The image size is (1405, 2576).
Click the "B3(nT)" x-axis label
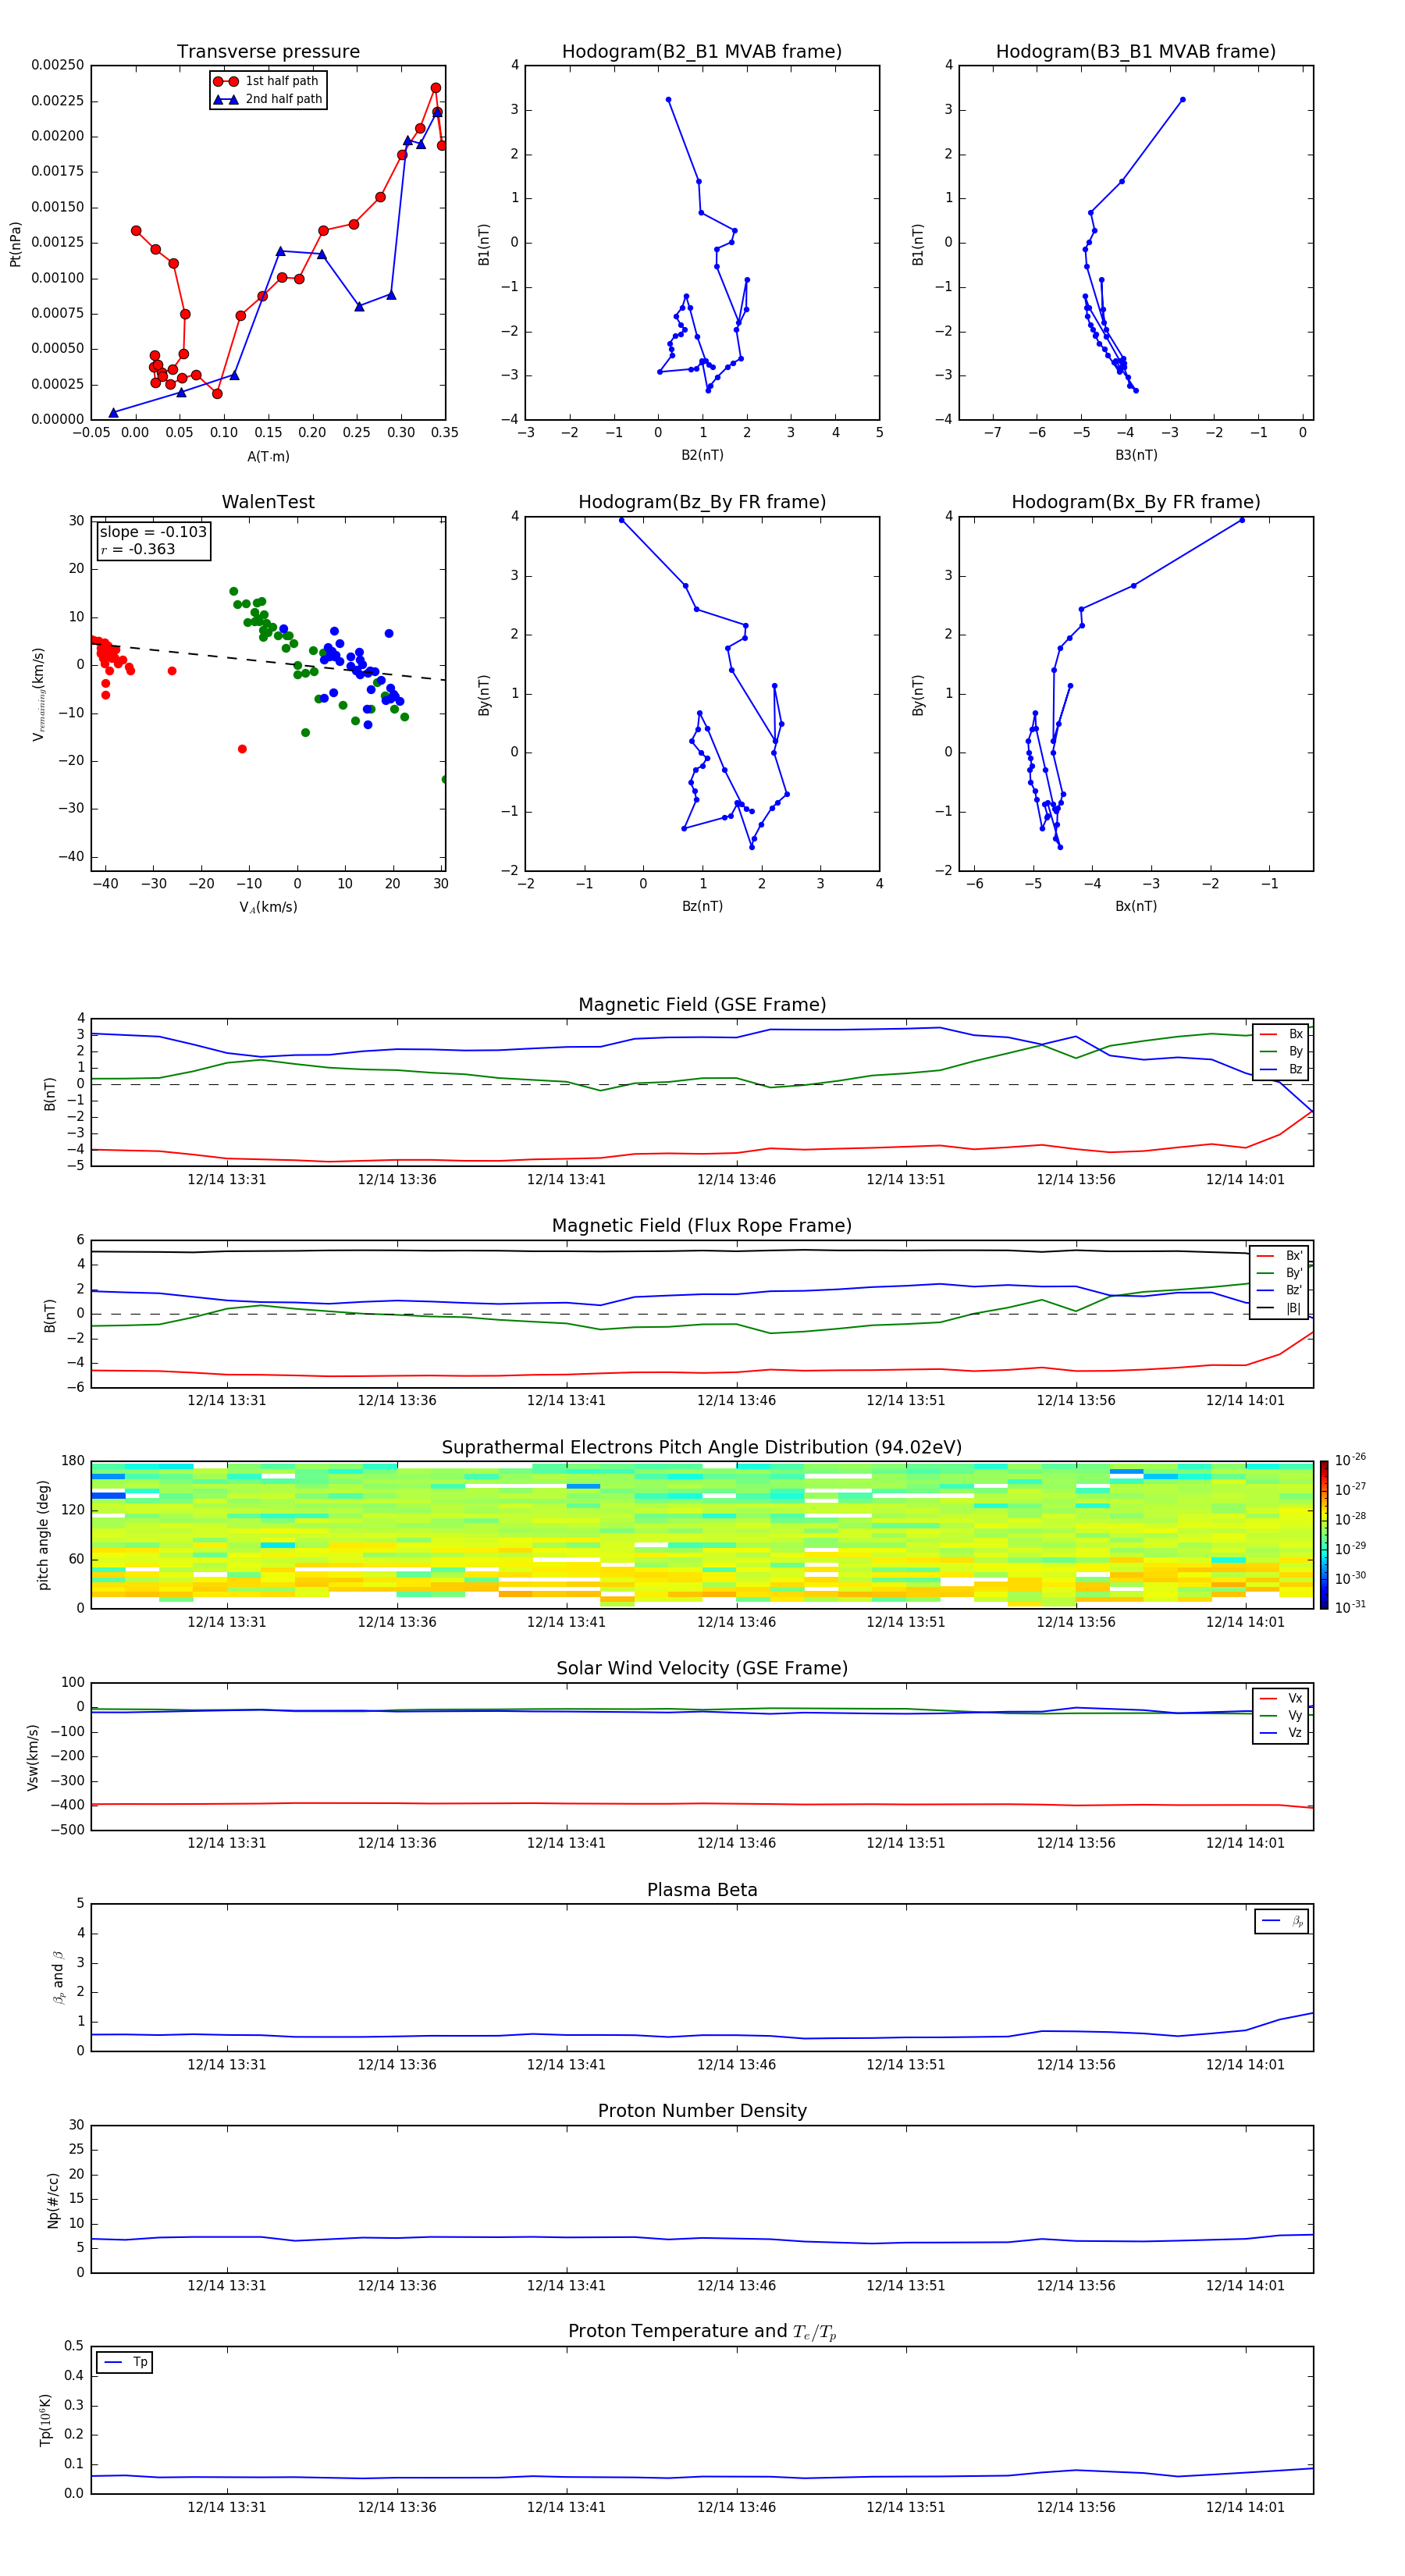tap(1136, 455)
